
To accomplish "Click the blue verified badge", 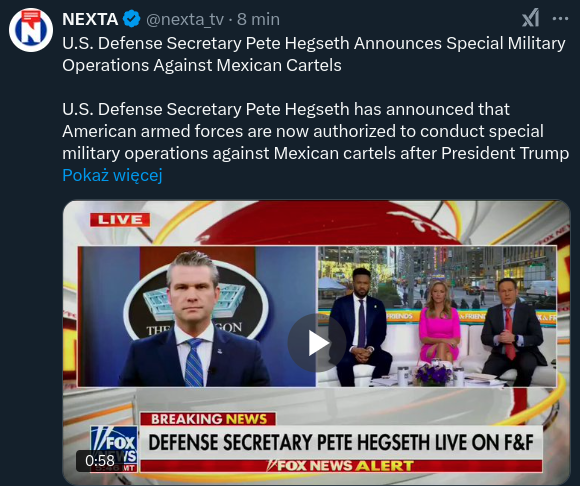I will click(131, 19).
